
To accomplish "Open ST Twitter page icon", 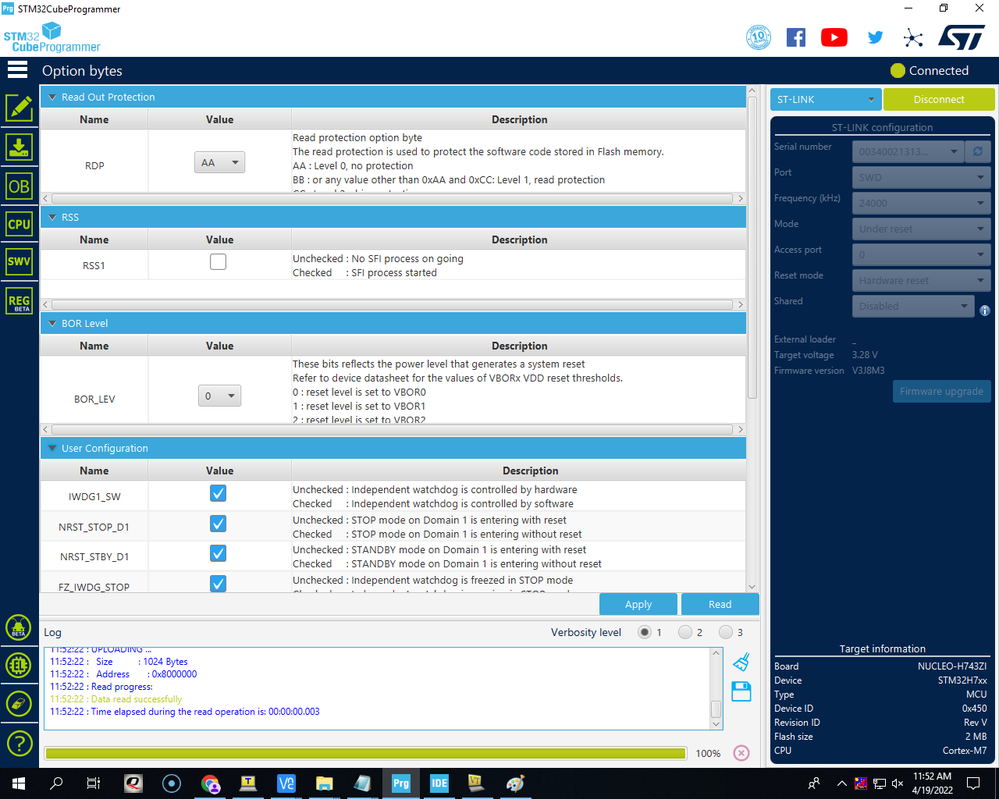I will pos(875,37).
